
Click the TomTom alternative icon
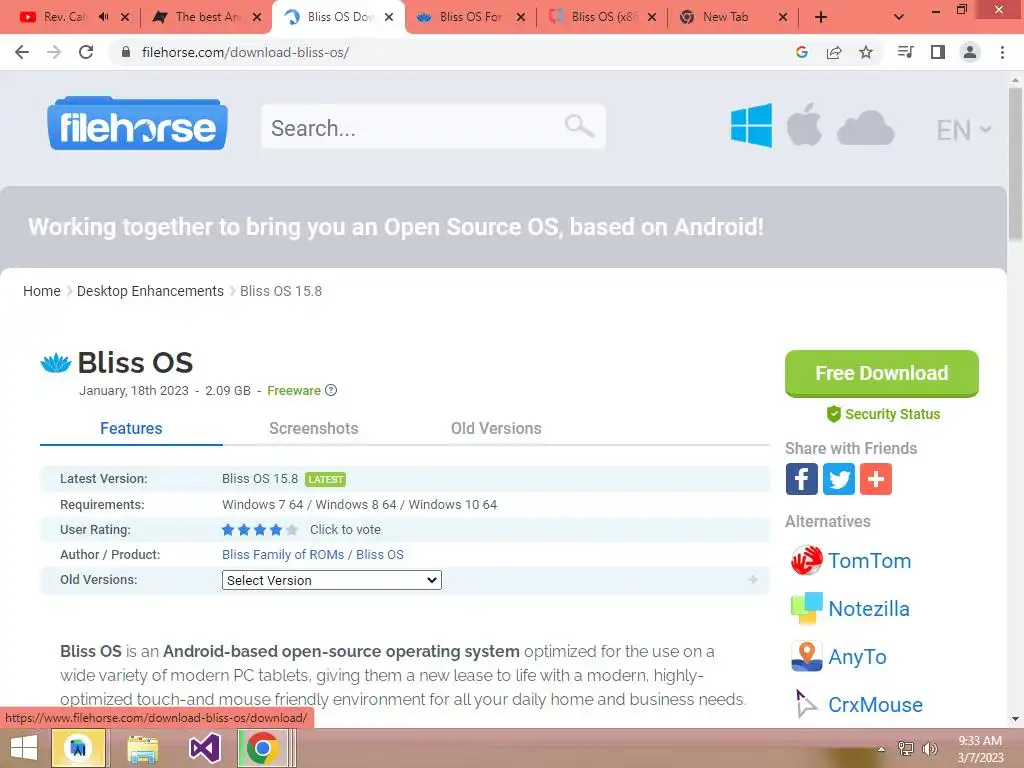[807, 560]
